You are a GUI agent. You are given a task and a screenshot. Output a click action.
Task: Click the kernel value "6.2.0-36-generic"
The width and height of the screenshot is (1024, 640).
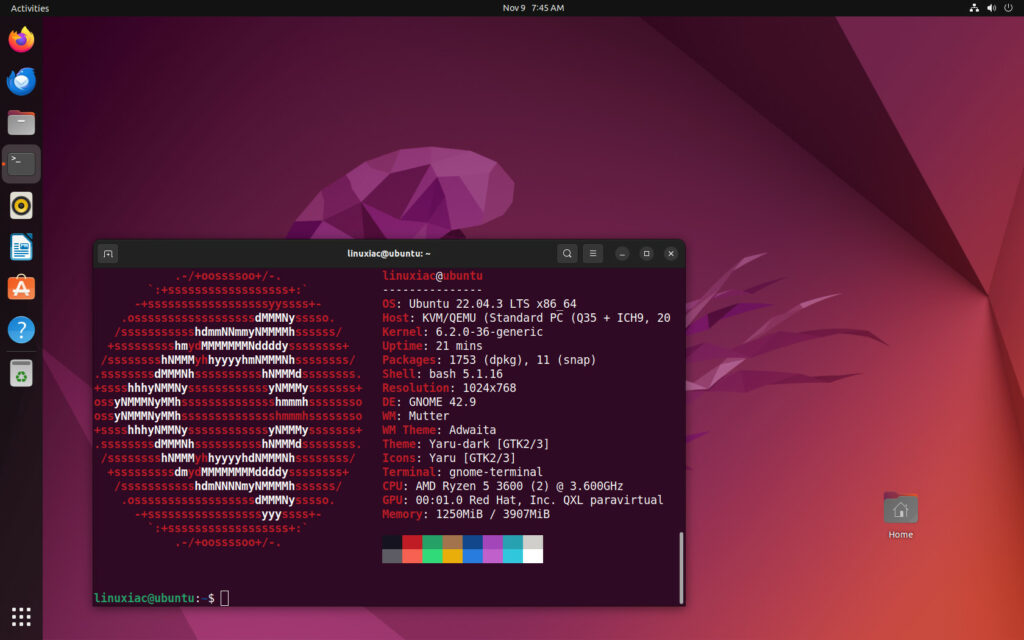pyautogui.click(x=489, y=332)
